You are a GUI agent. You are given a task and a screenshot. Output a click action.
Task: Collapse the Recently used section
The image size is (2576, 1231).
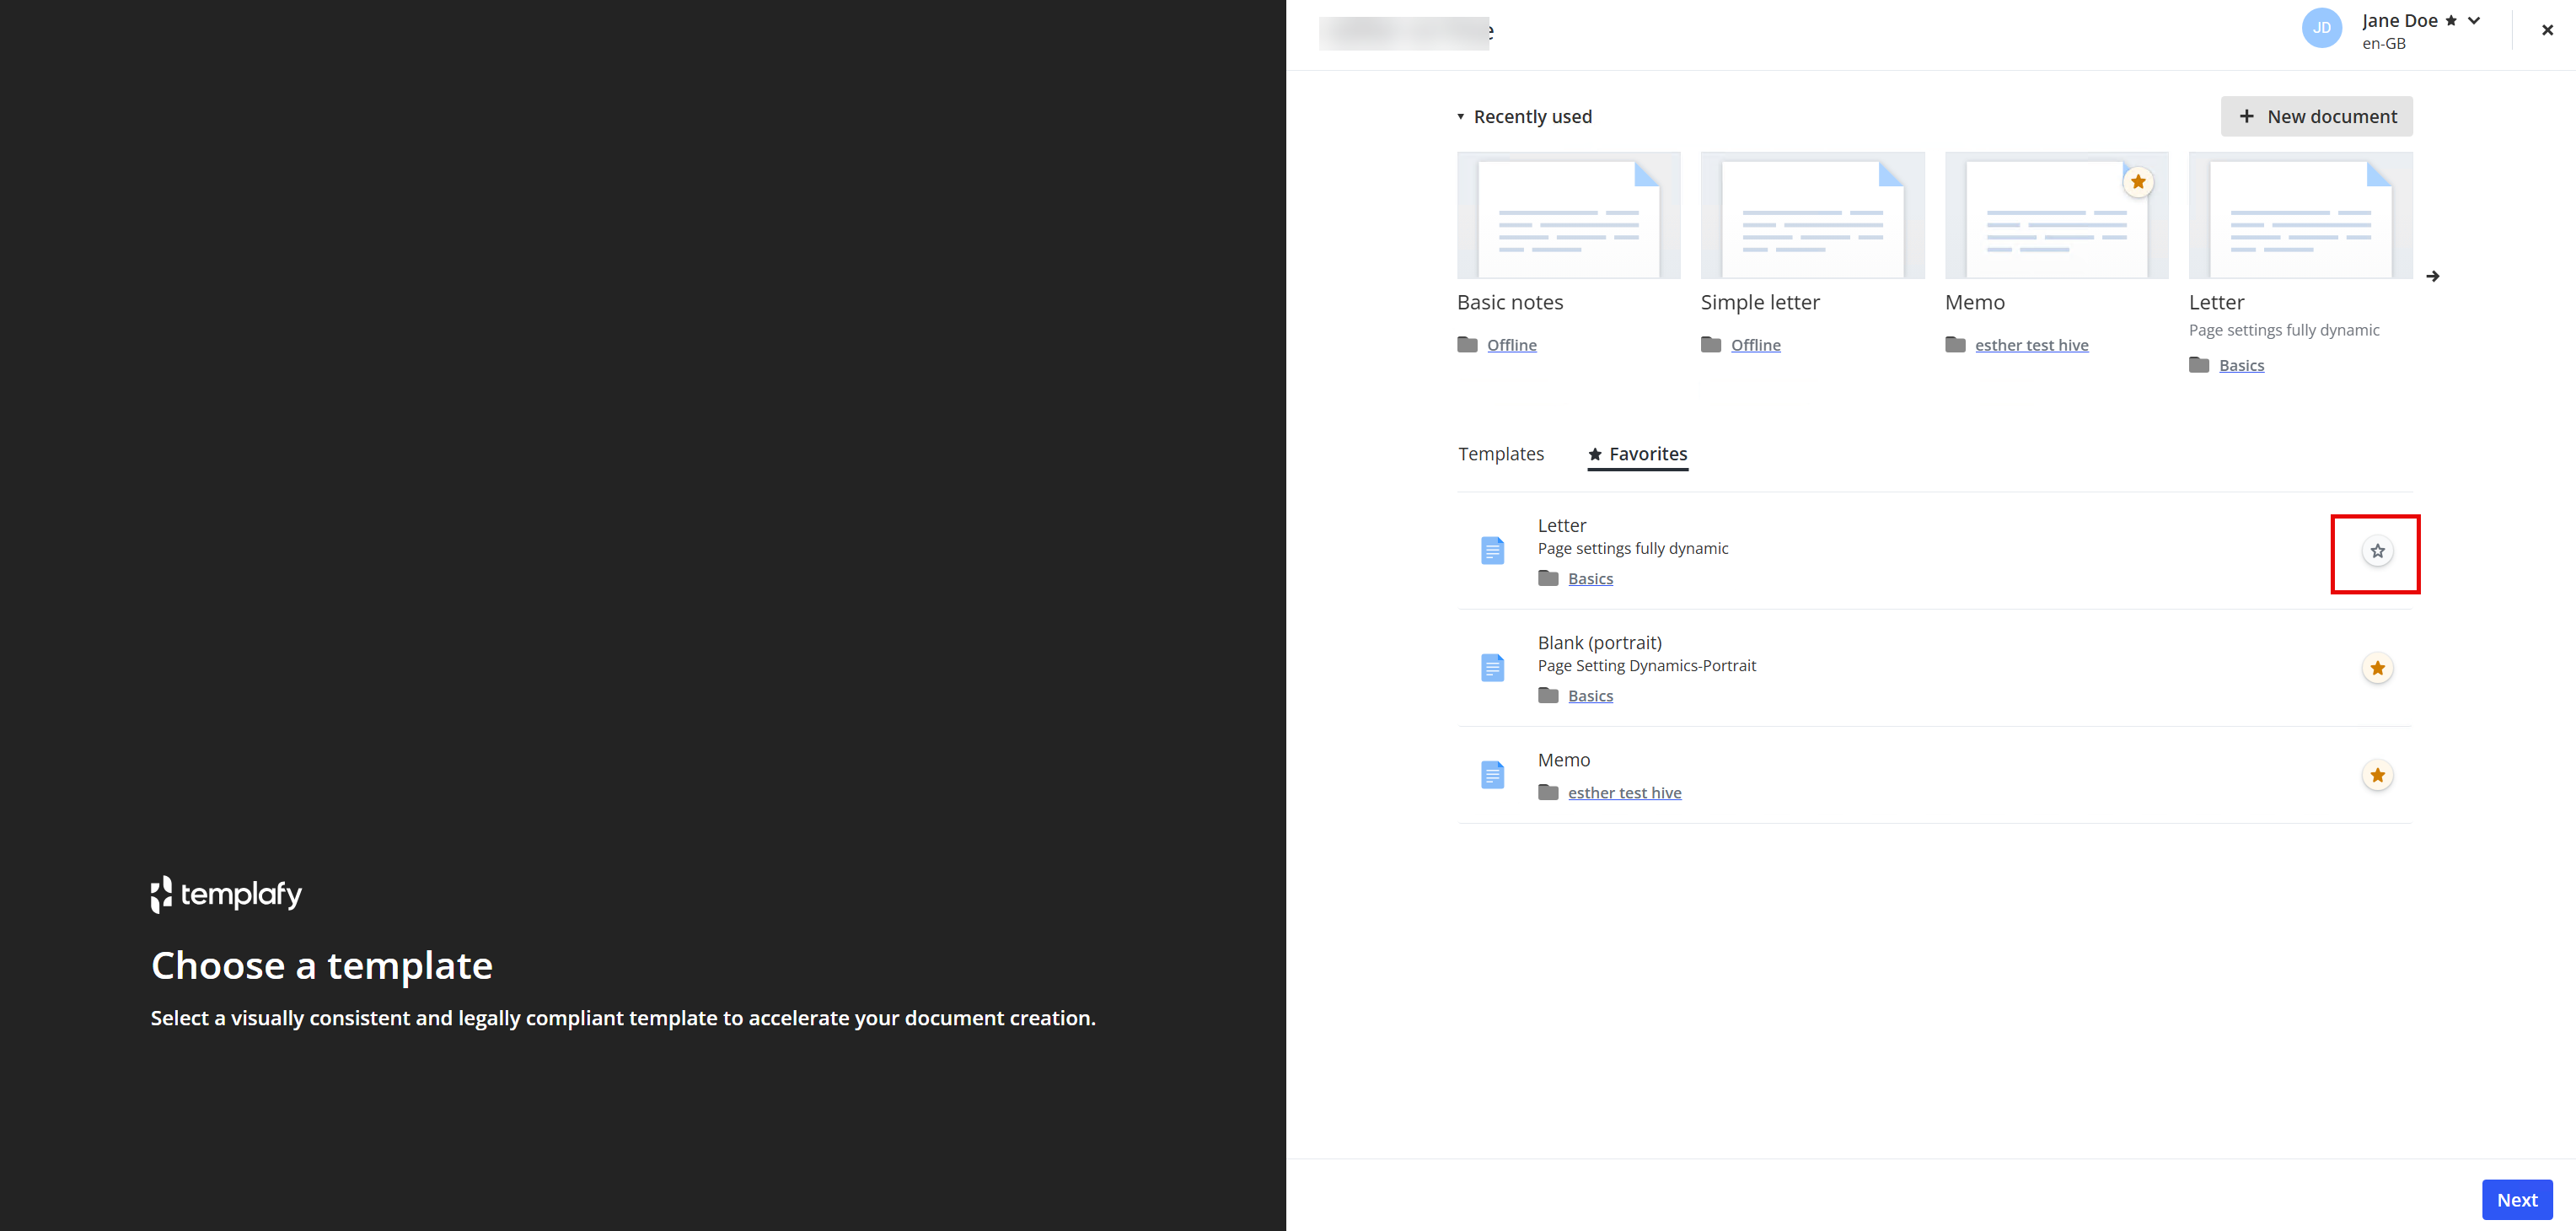[1460, 117]
